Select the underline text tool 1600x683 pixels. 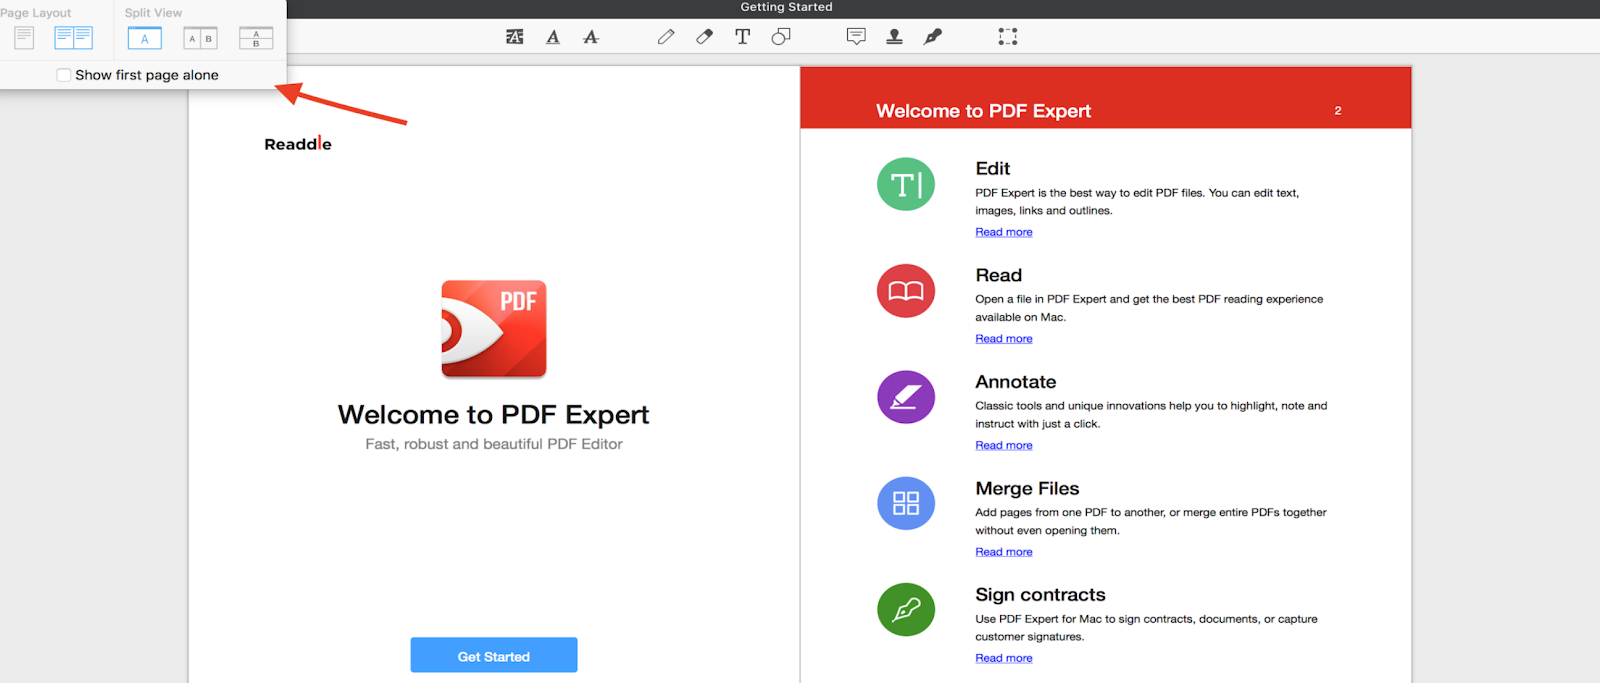pos(553,37)
